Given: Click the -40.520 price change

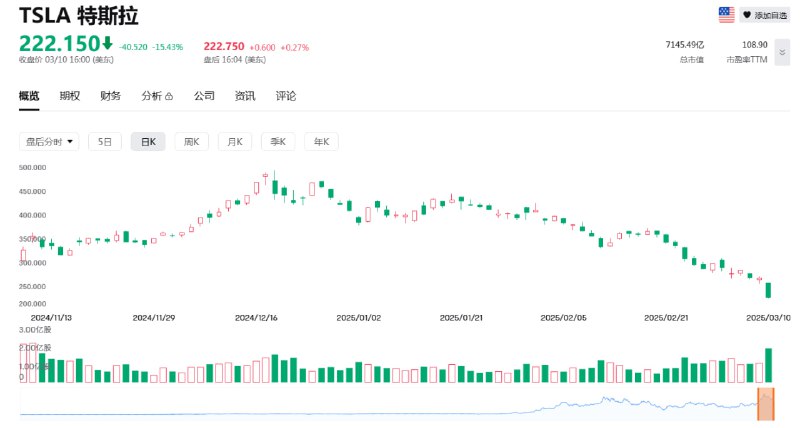Looking at the screenshot, I should click(133, 47).
